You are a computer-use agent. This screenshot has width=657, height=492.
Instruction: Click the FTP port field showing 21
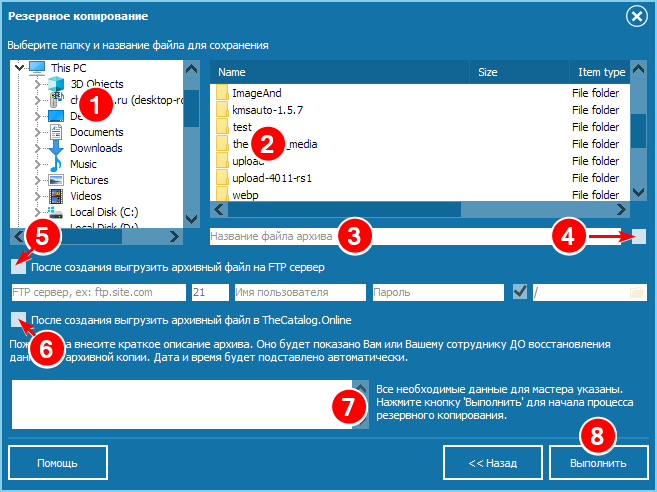[210, 292]
